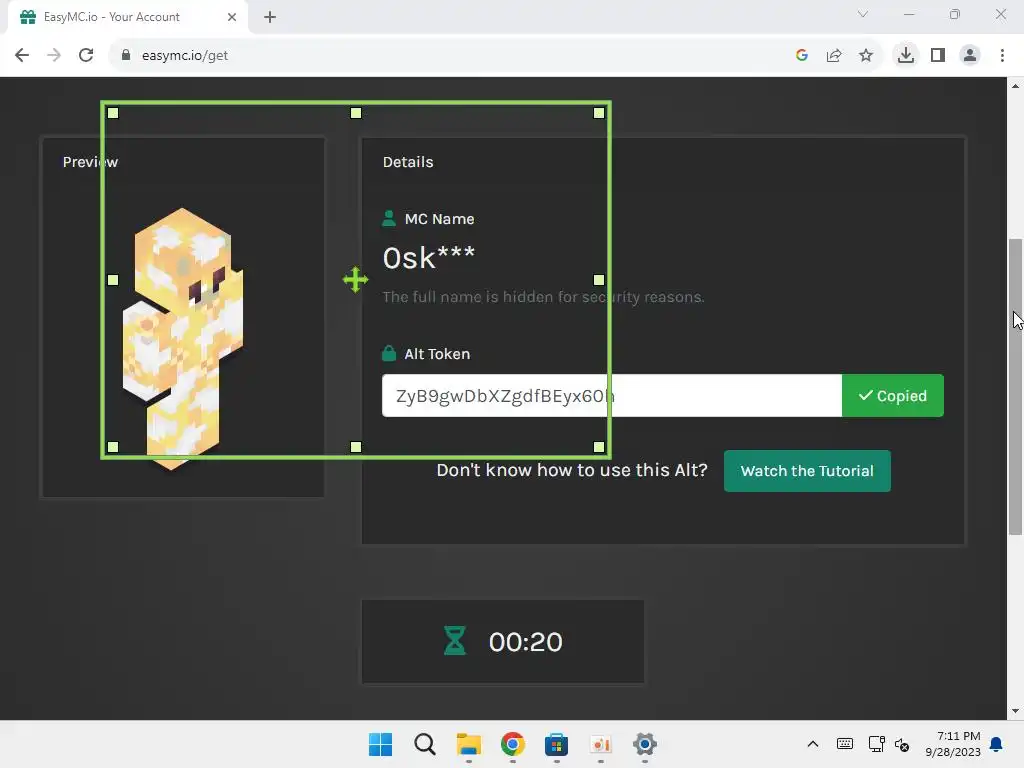
Task: Click the MC Name person icon
Action: pos(389,219)
